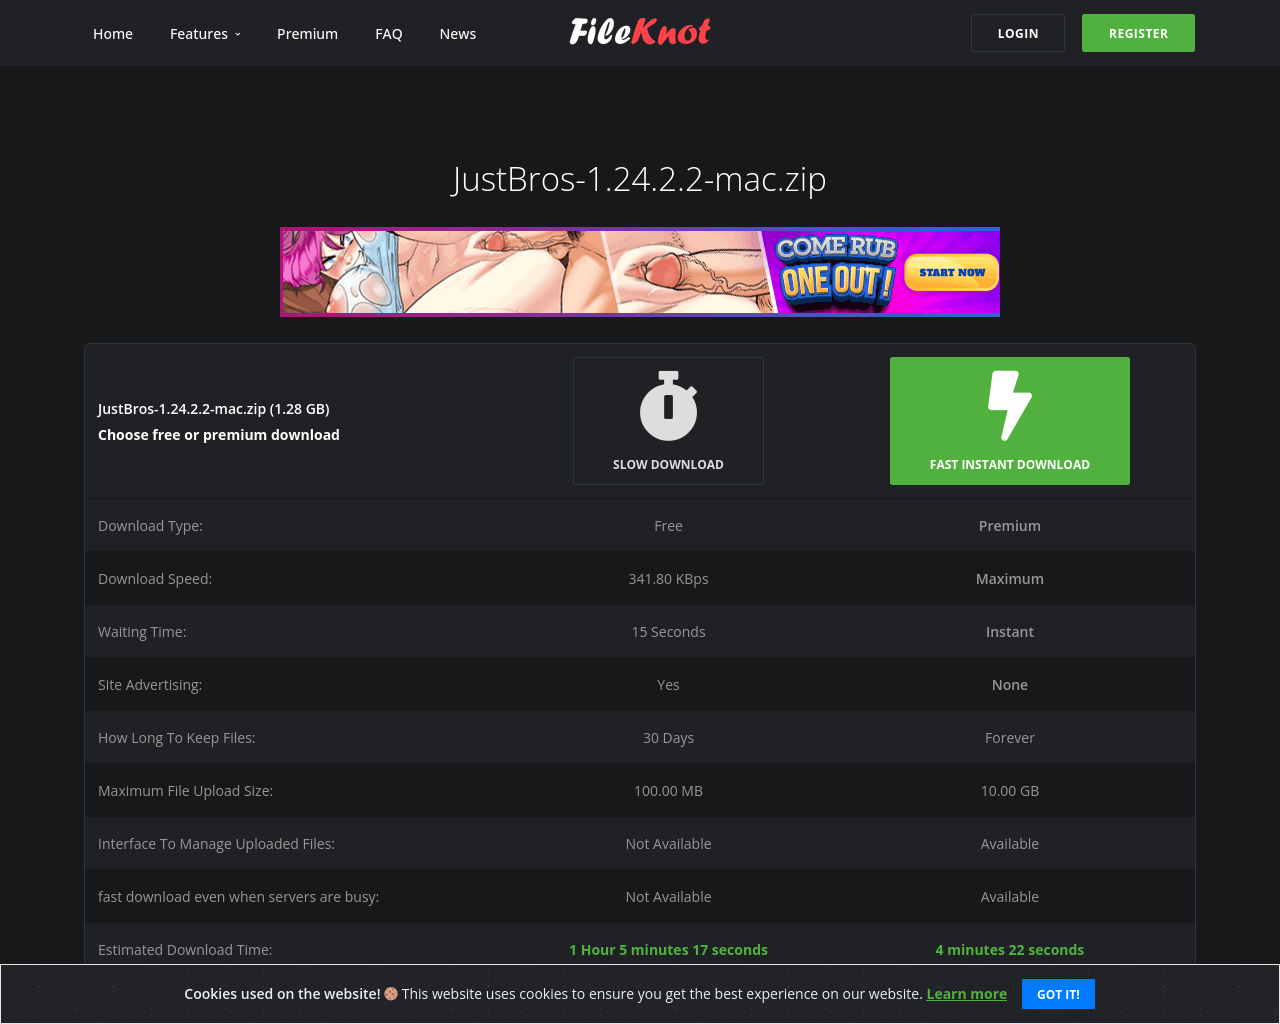Click 'Choose free or premium download' text
Screen dimensions: 1280x1024
click(219, 435)
